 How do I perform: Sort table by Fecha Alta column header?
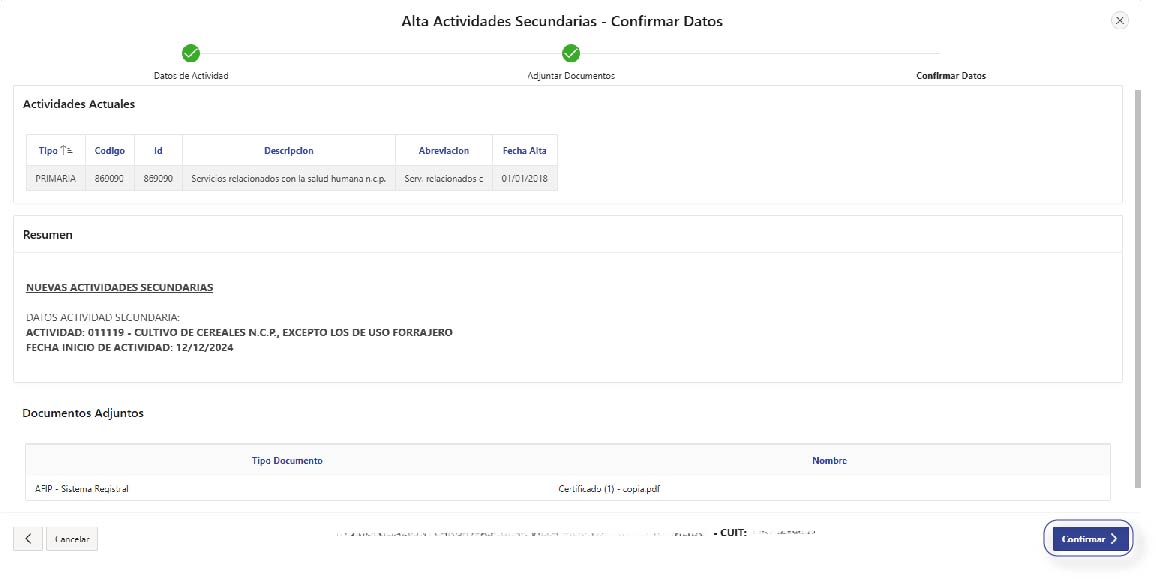point(525,151)
